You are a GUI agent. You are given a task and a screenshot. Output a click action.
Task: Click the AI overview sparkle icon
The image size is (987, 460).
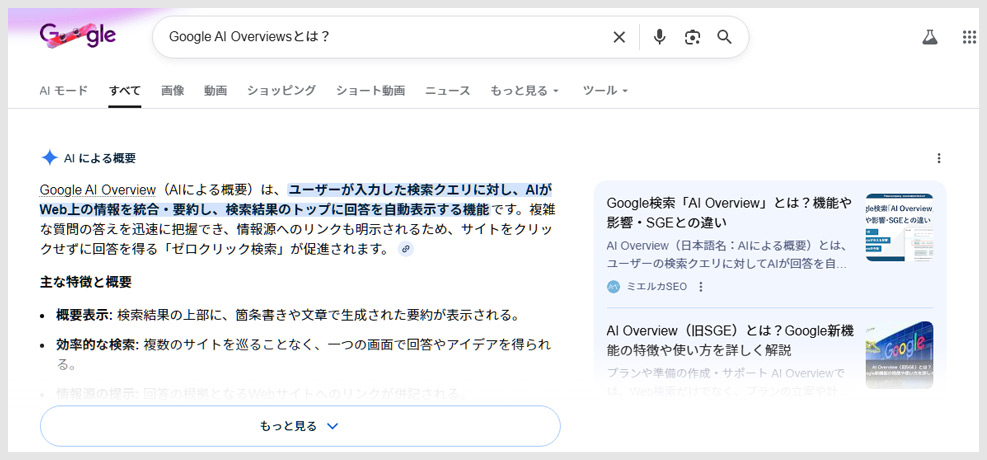pos(49,158)
